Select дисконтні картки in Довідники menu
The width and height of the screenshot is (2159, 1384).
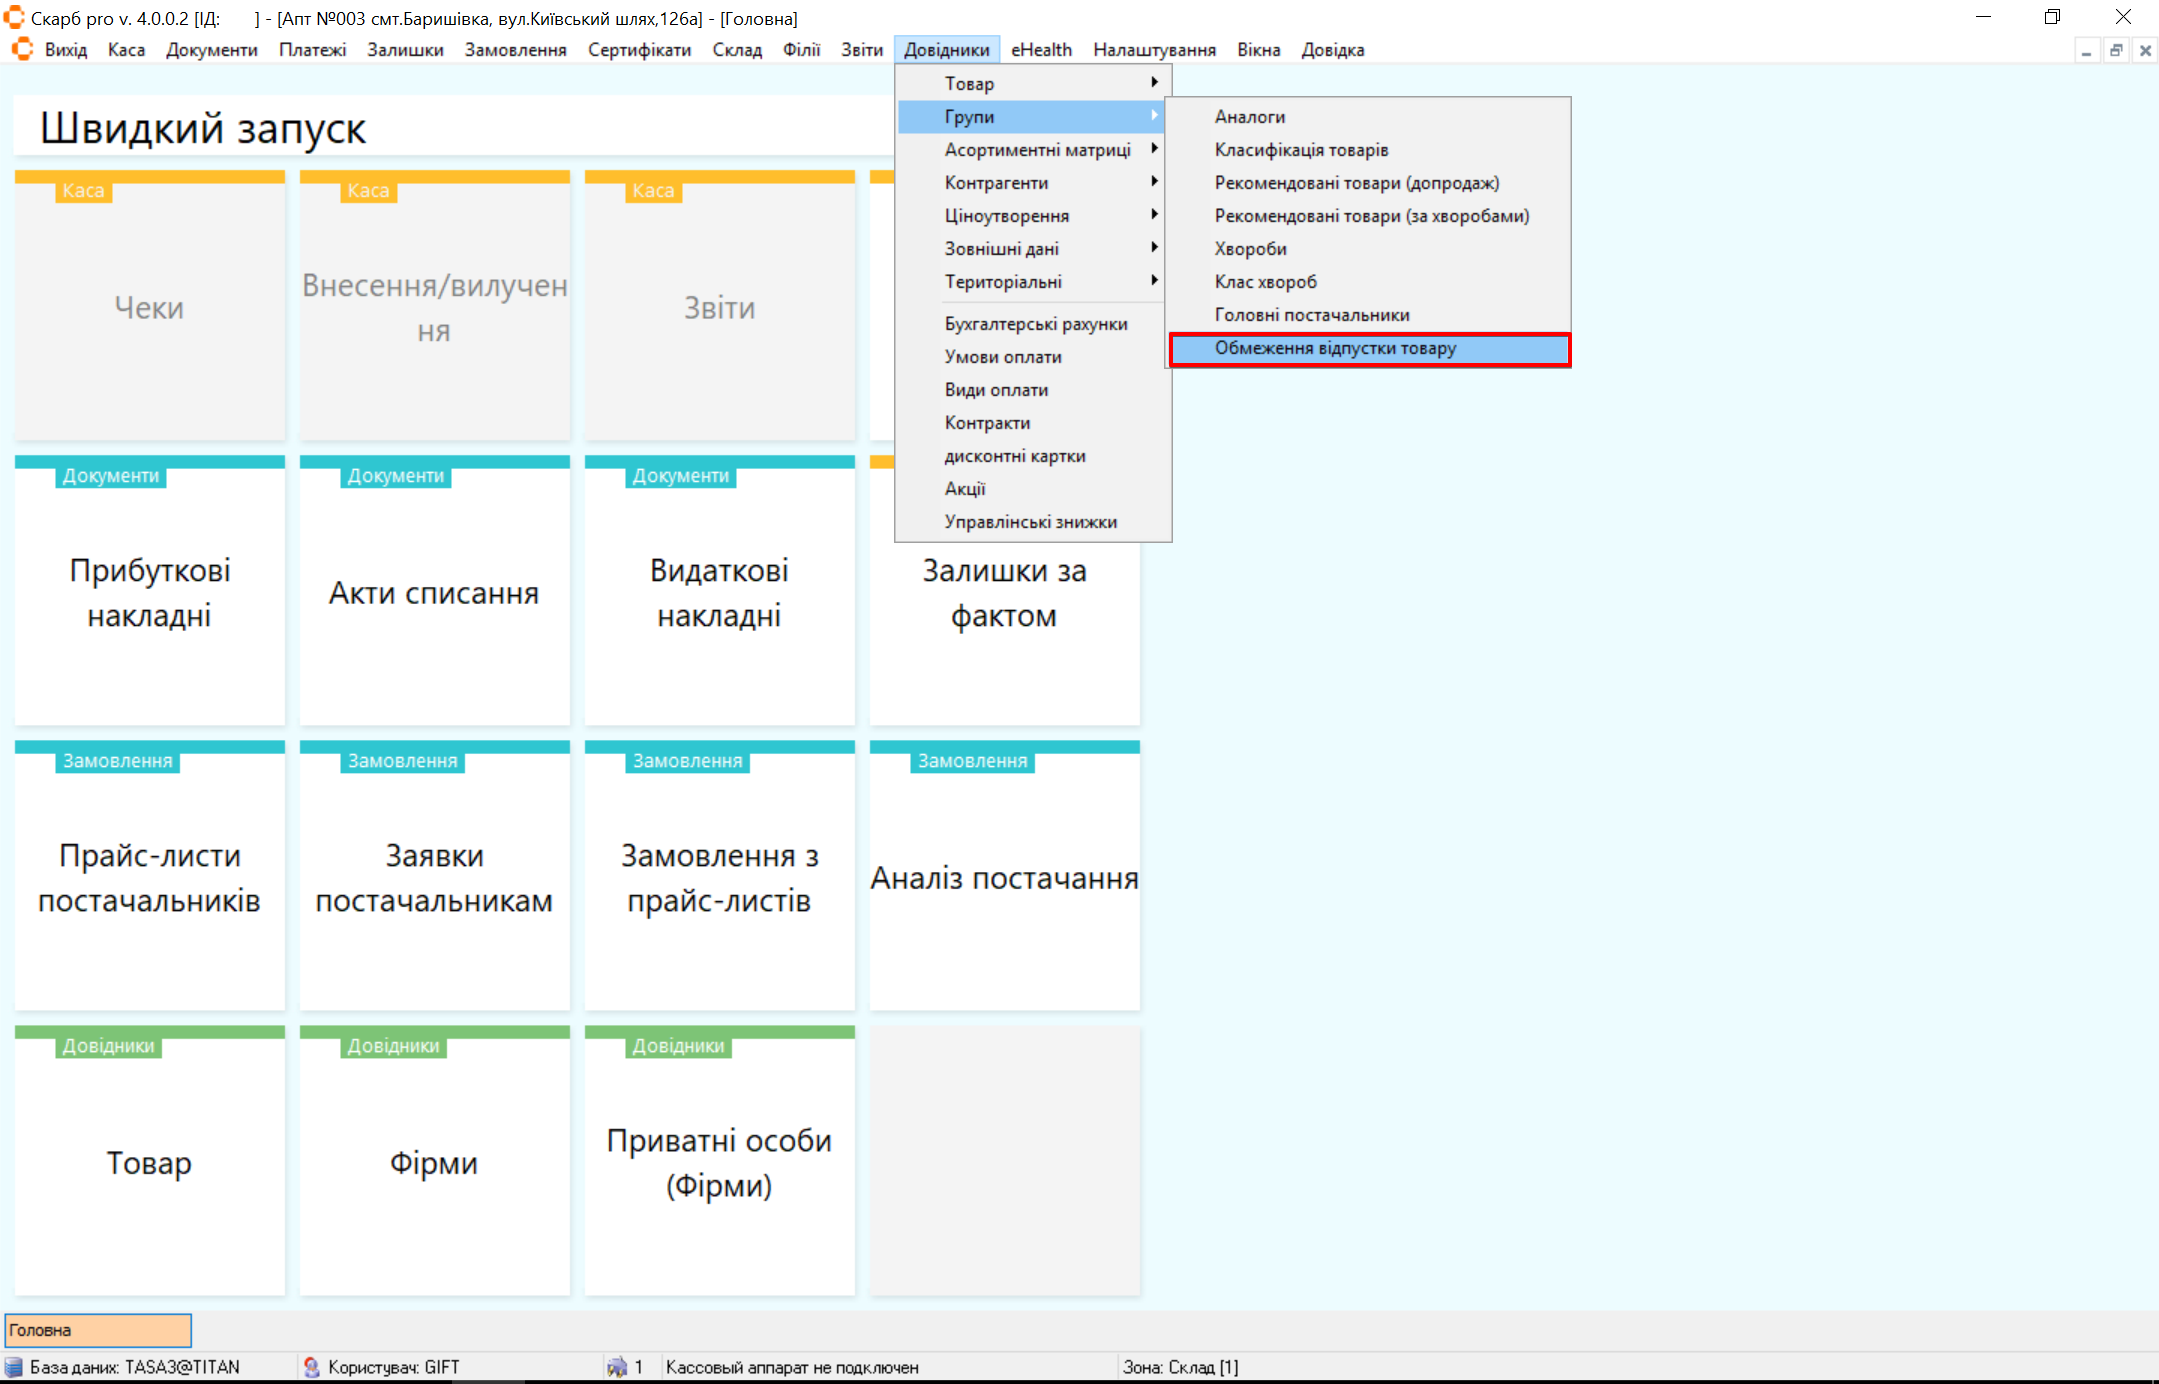[x=1015, y=456]
